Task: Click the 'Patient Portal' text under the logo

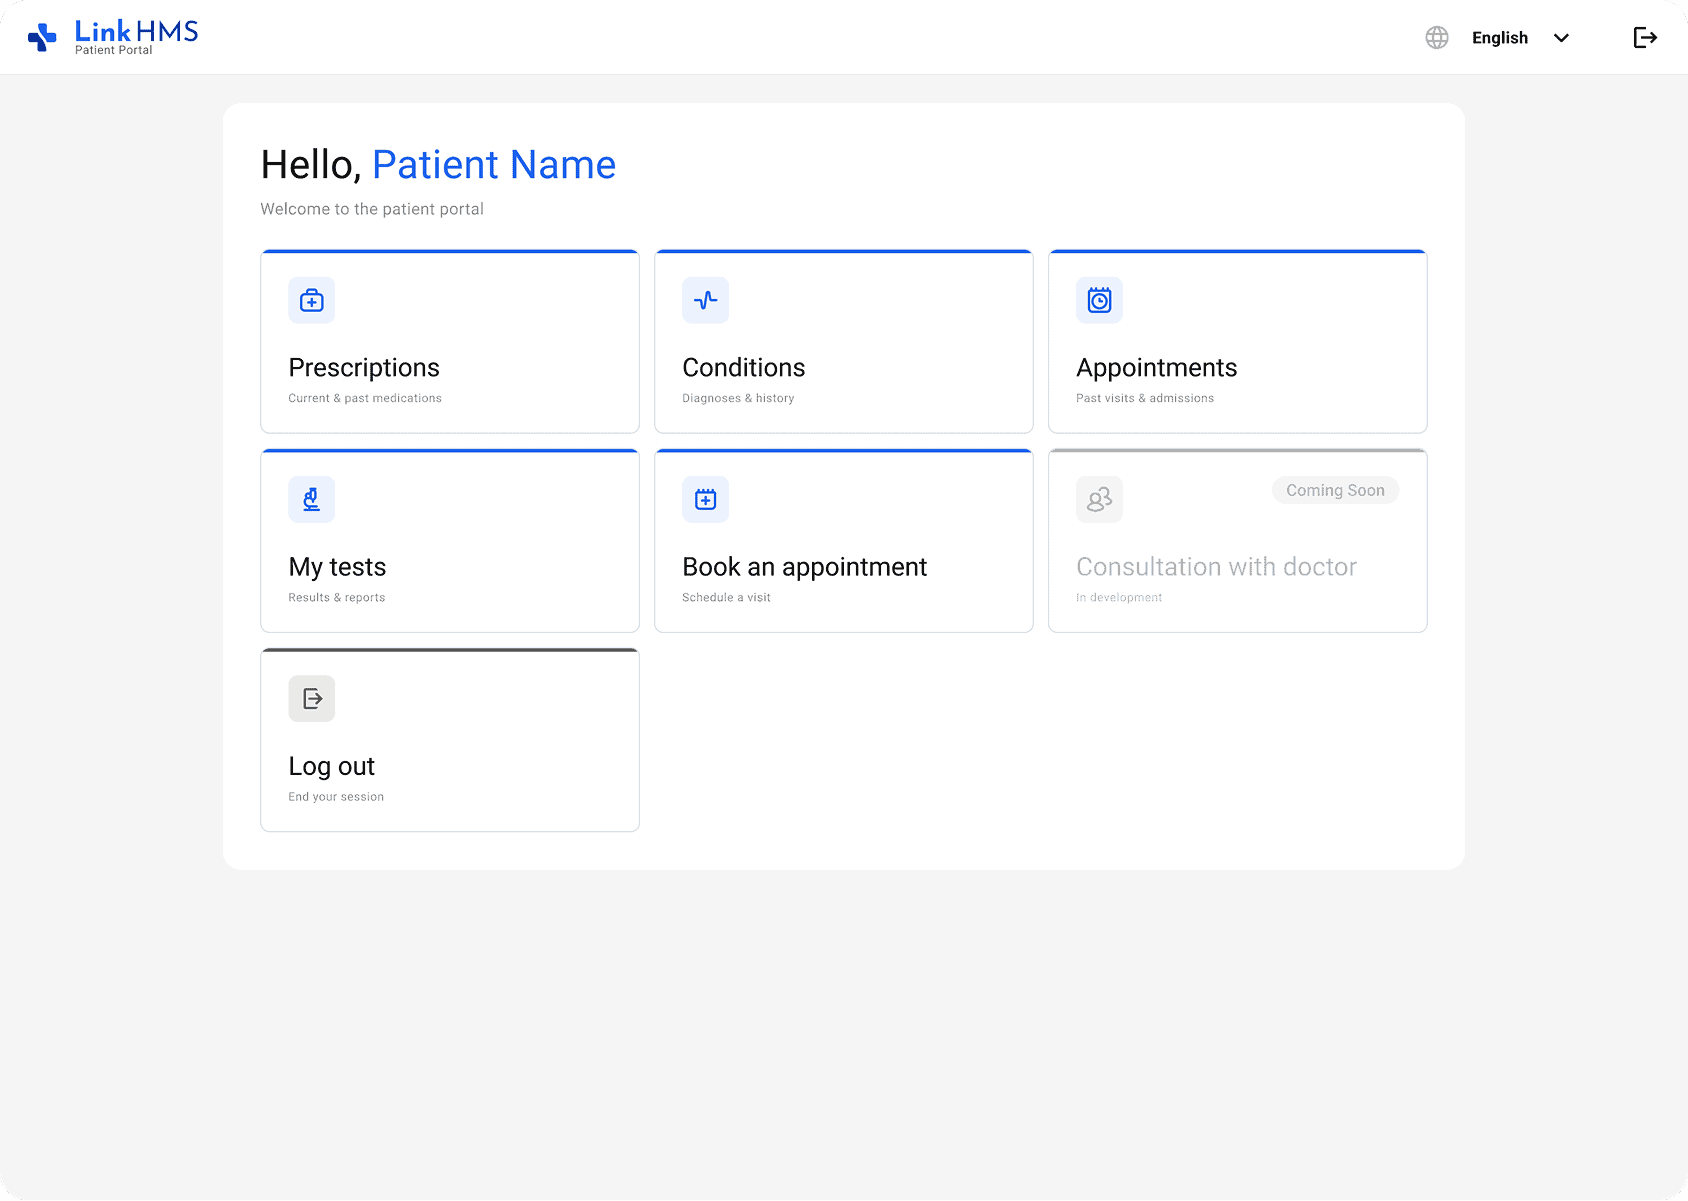Action: coord(114,50)
